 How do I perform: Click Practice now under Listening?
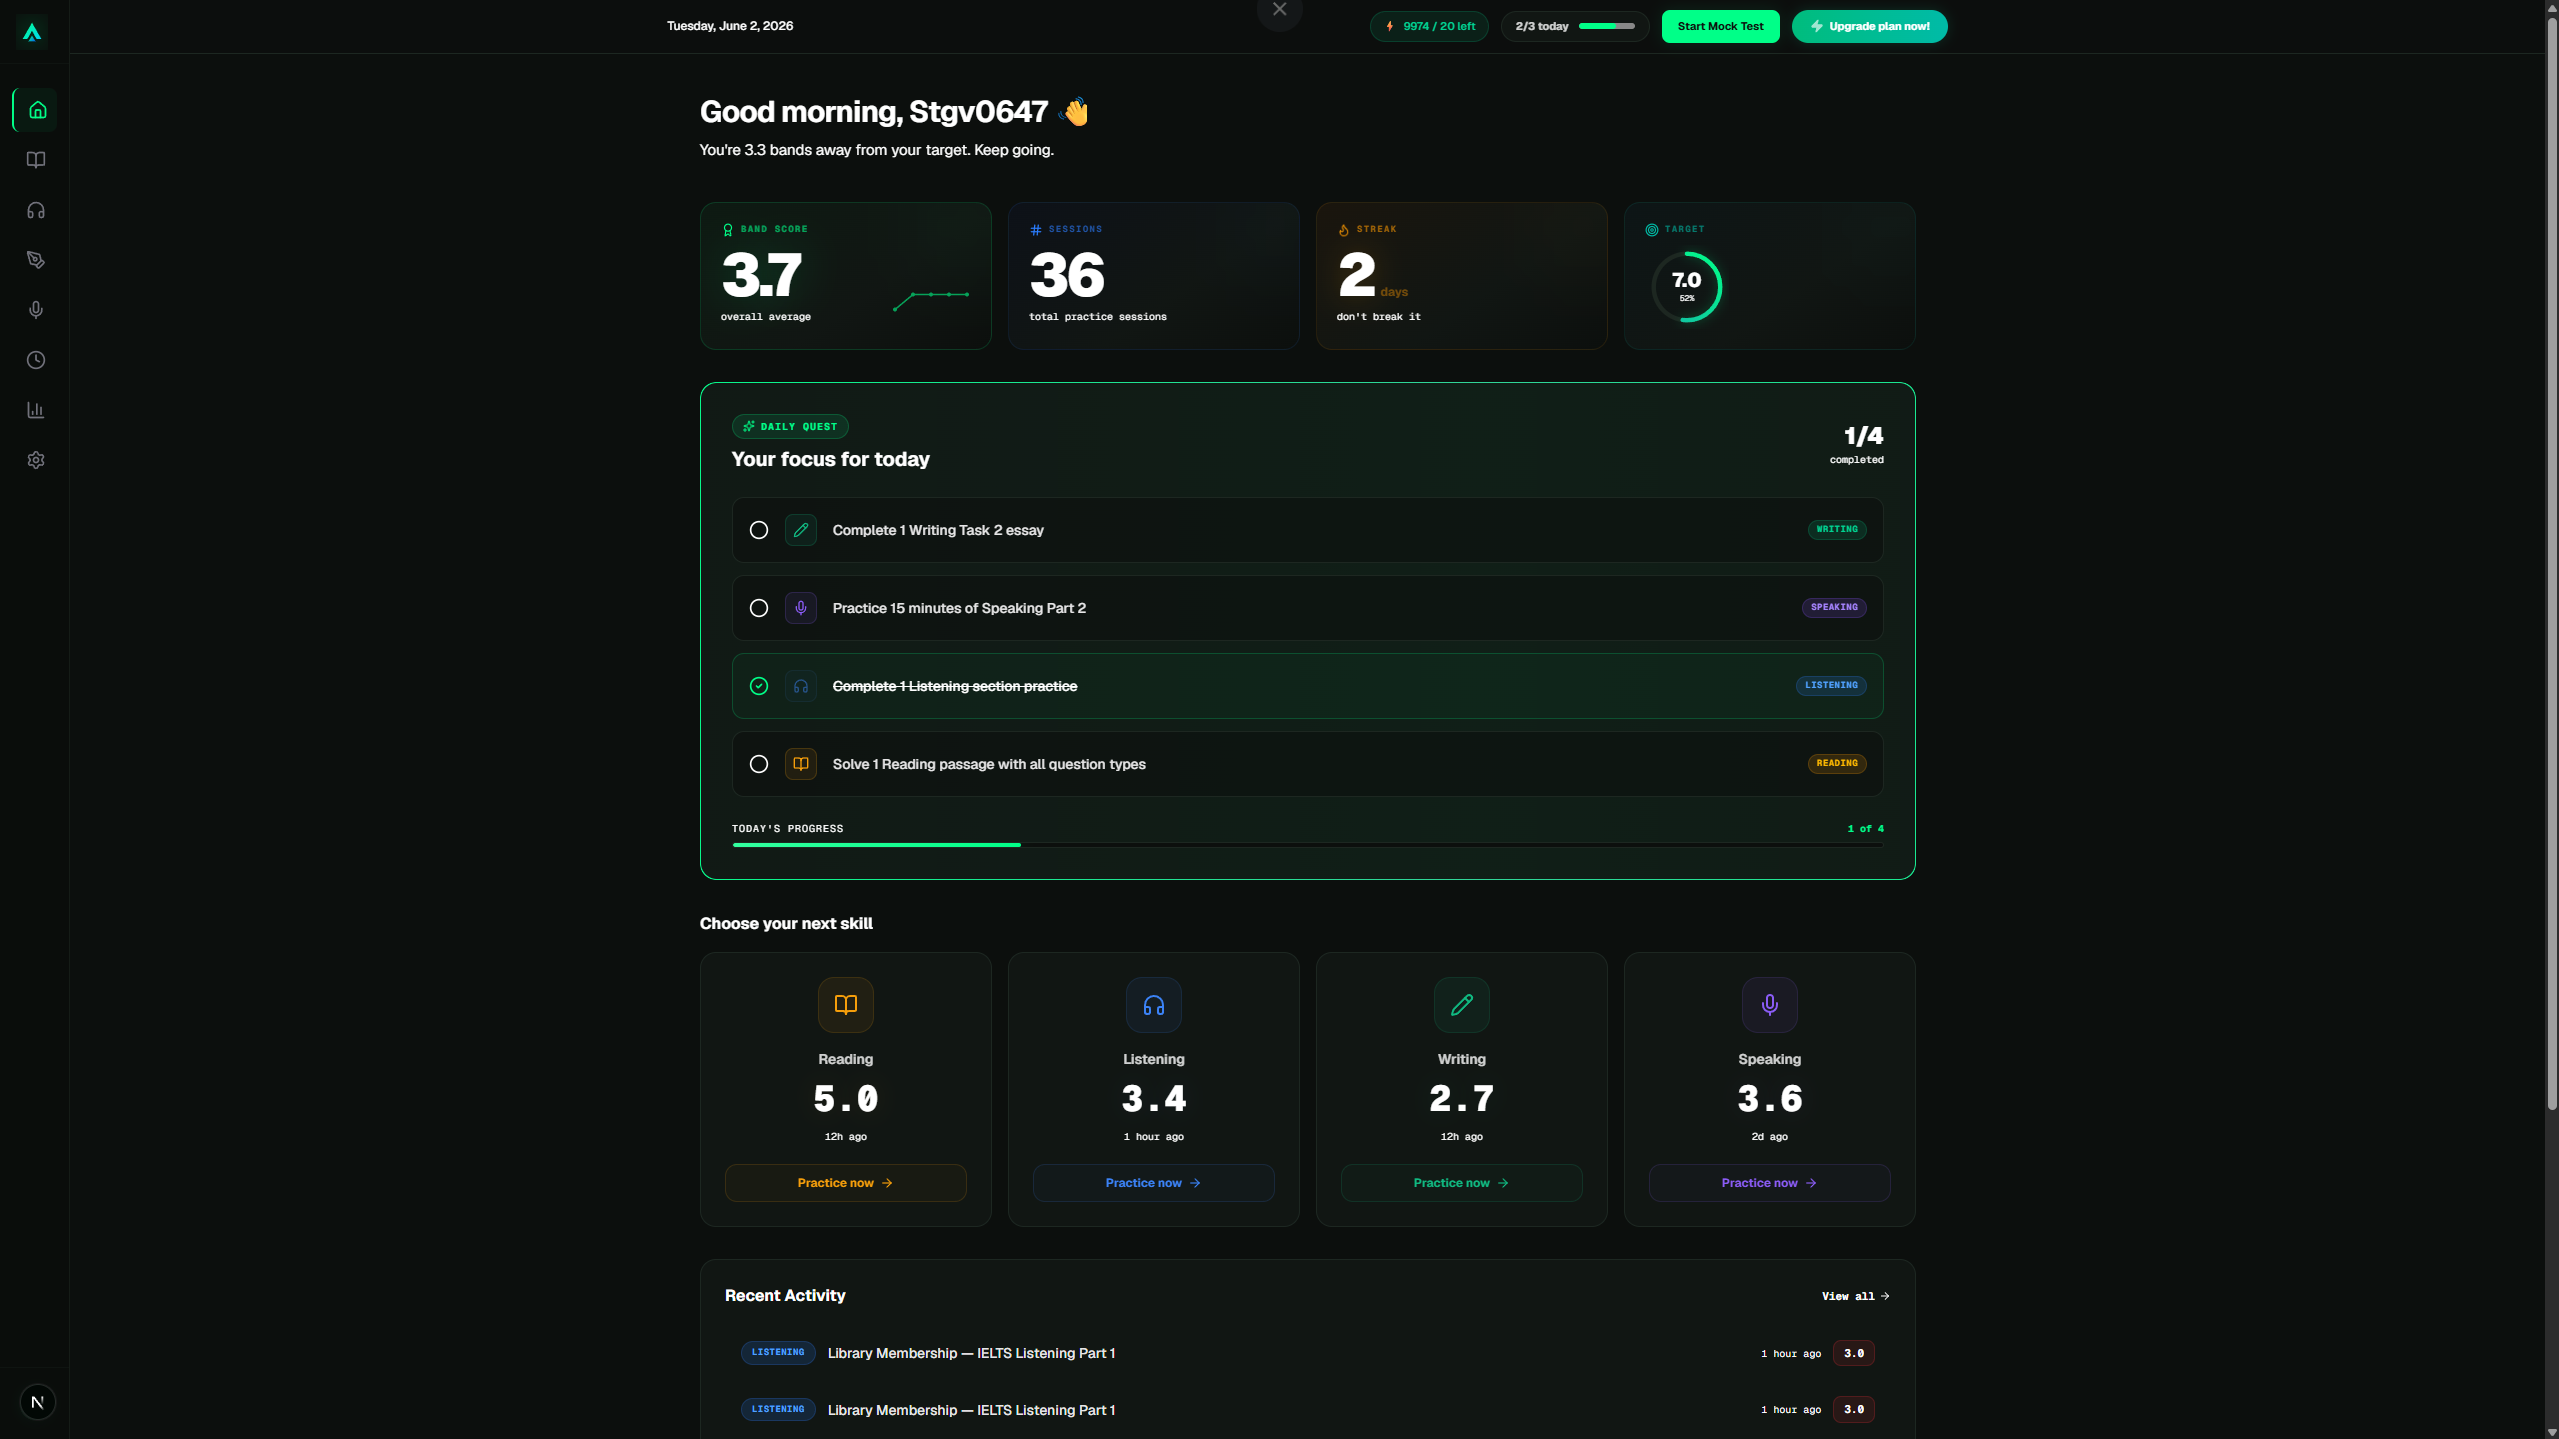point(1154,1183)
